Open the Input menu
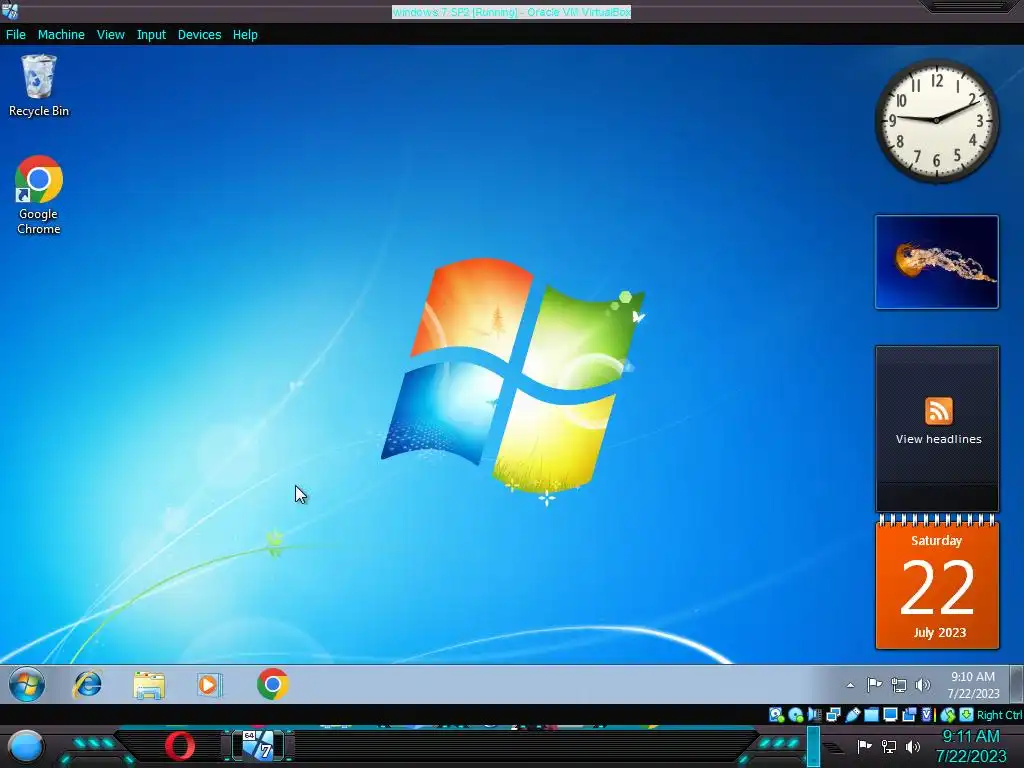Image resolution: width=1024 pixels, height=768 pixels. (x=151, y=35)
